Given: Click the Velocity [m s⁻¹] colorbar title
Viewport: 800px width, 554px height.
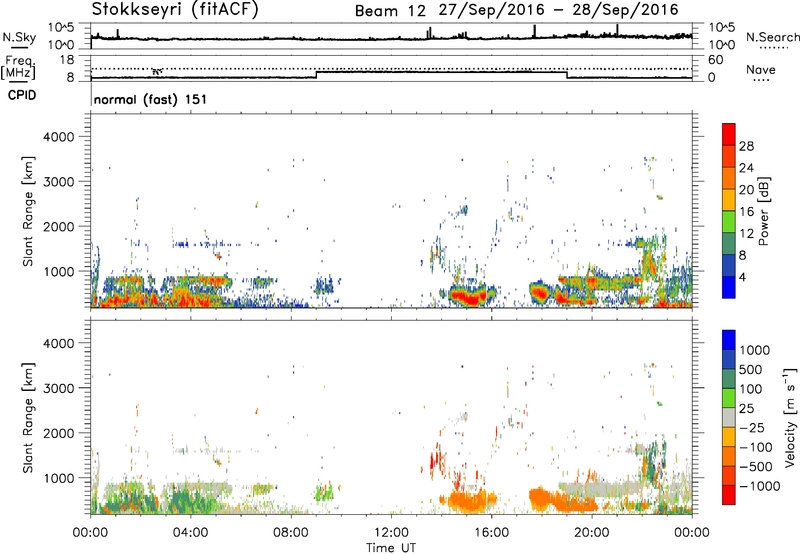Looking at the screenshot, I should (x=790, y=417).
